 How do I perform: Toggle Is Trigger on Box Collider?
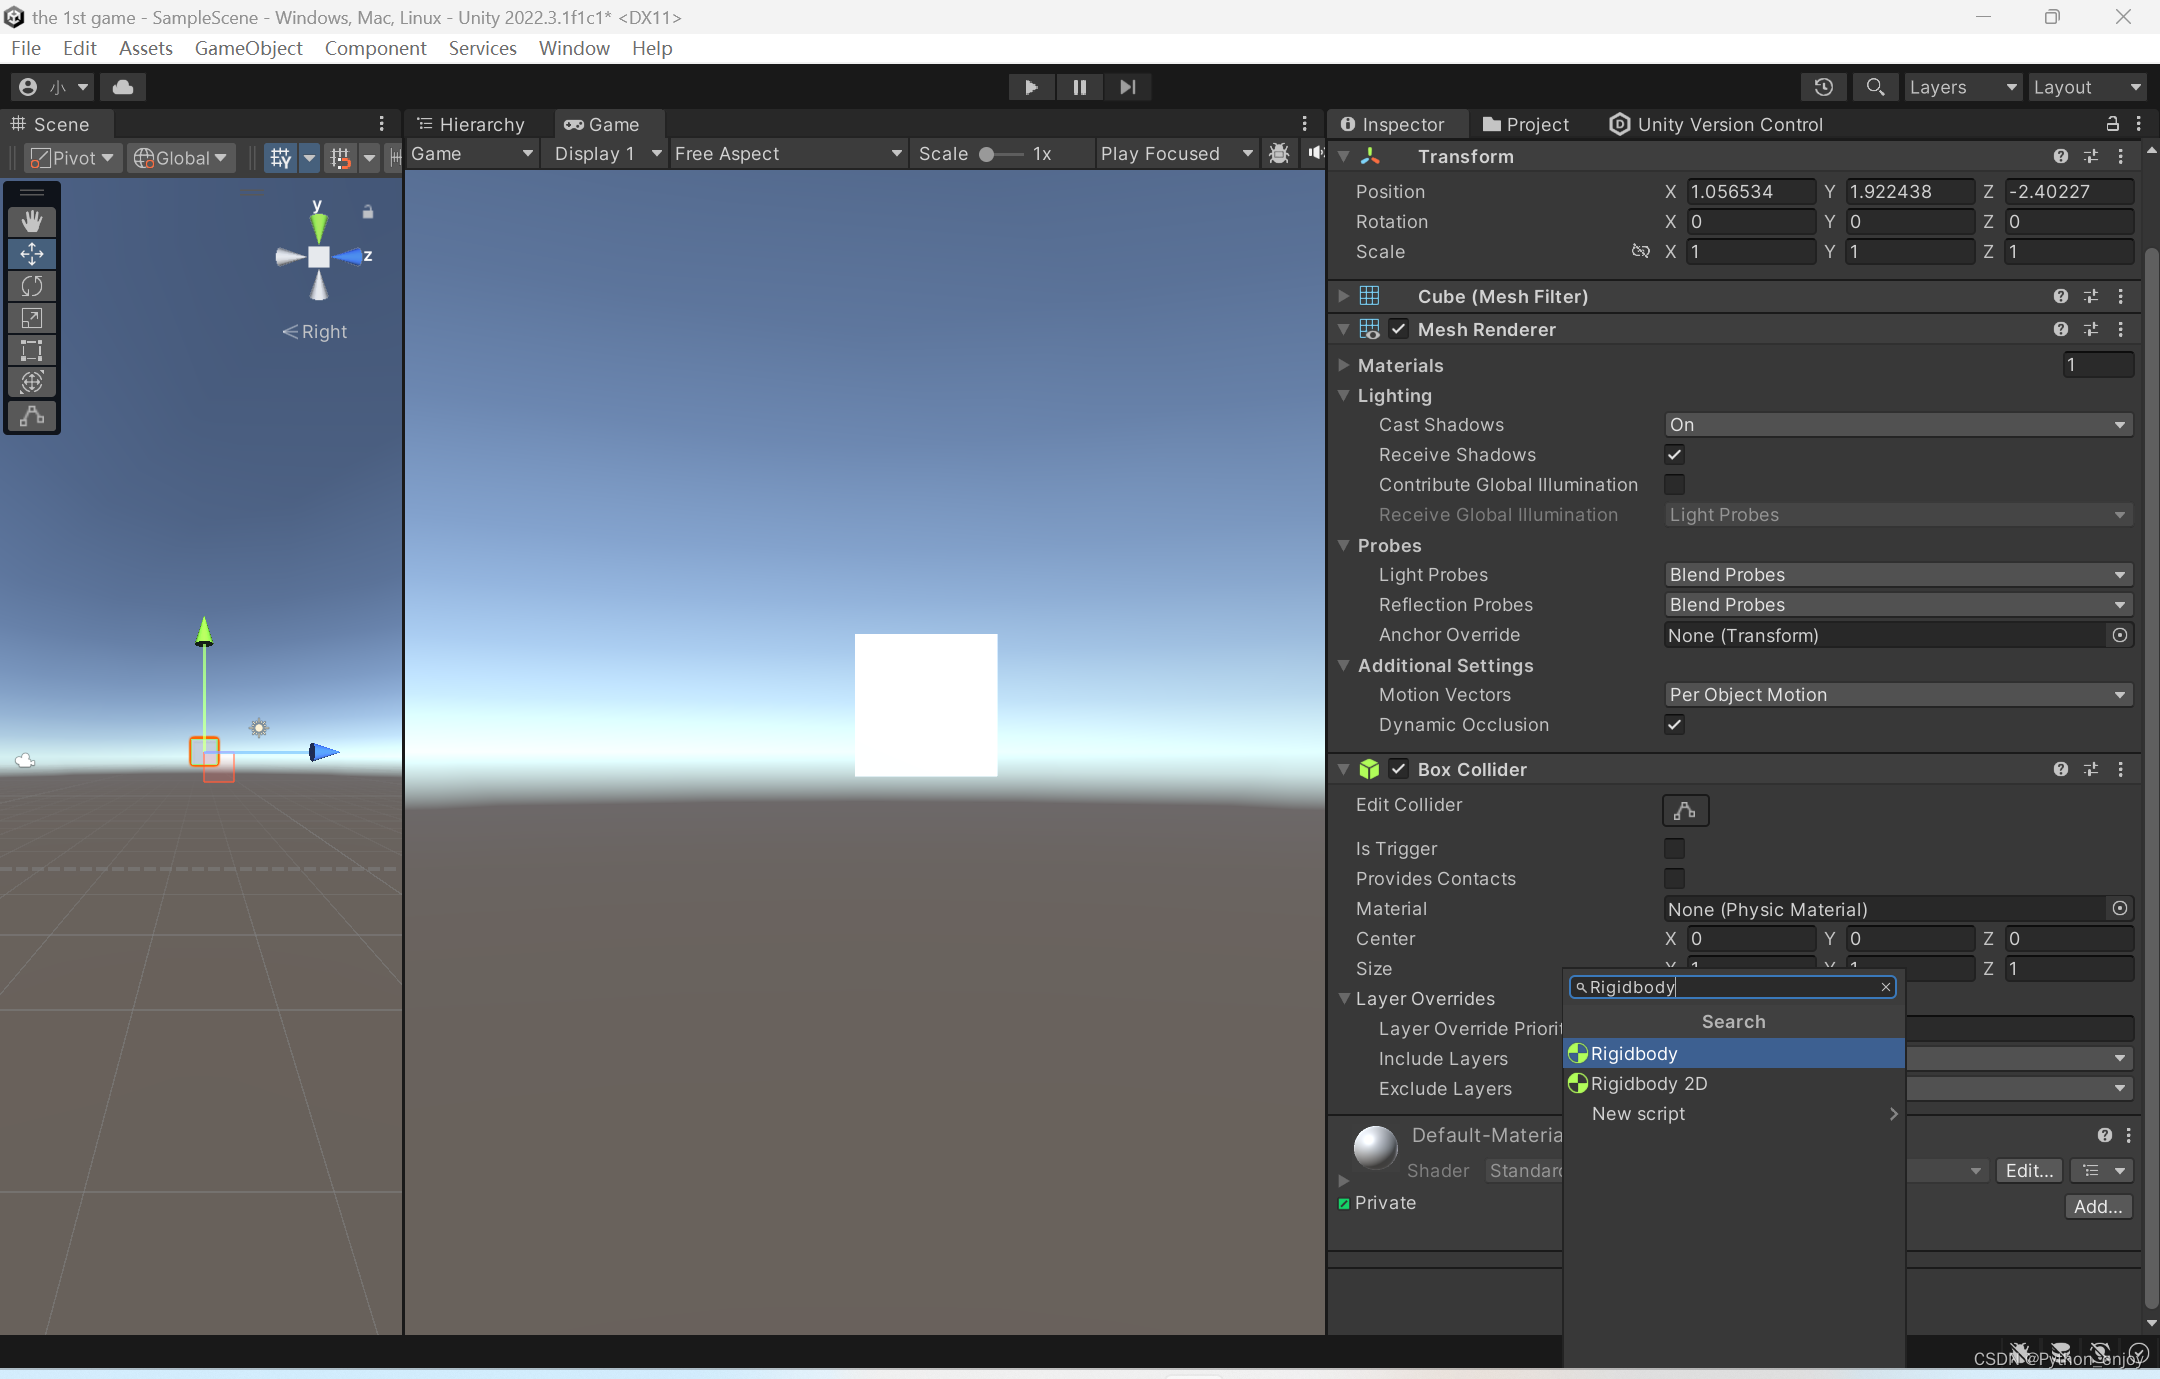1674,848
